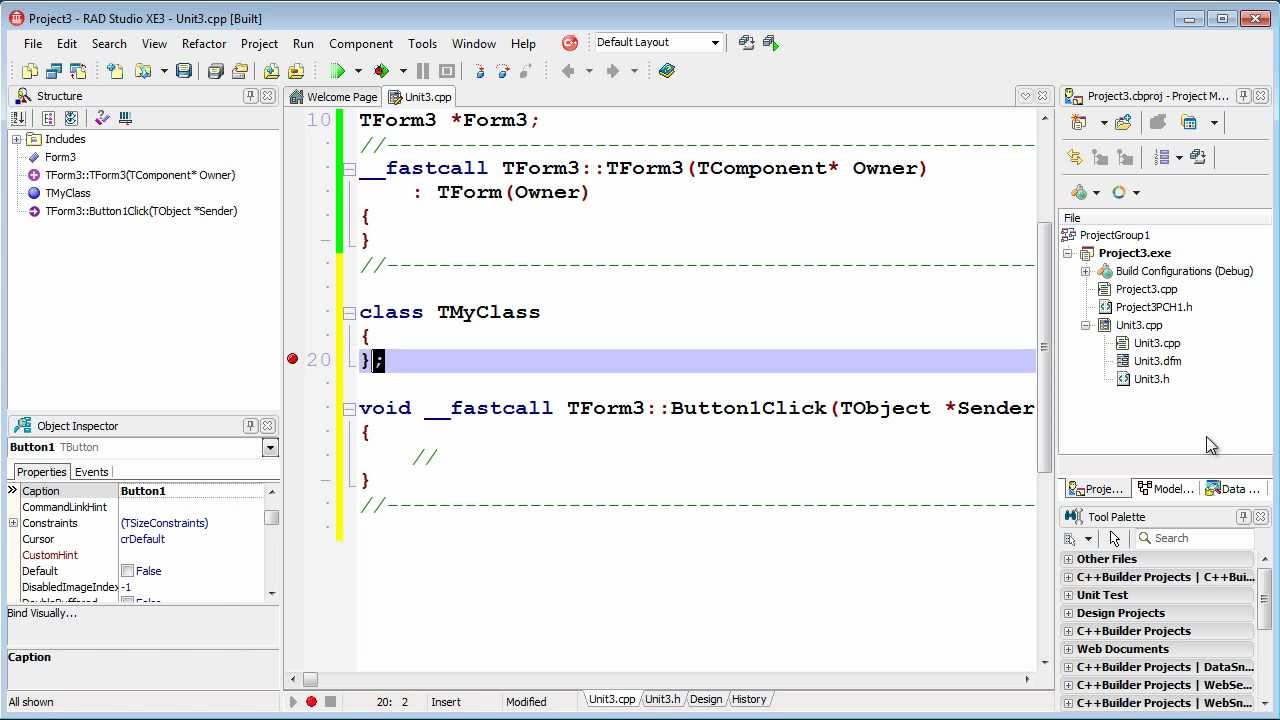Switch to the Model View panel tab
The height and width of the screenshot is (720, 1280).
[1165, 489]
